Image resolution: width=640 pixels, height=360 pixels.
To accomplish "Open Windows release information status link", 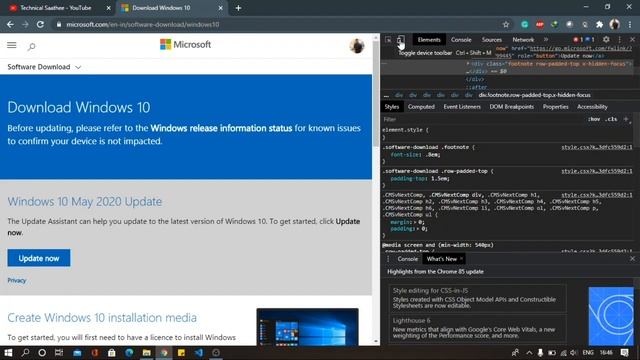I will pyautogui.click(x=221, y=128).
